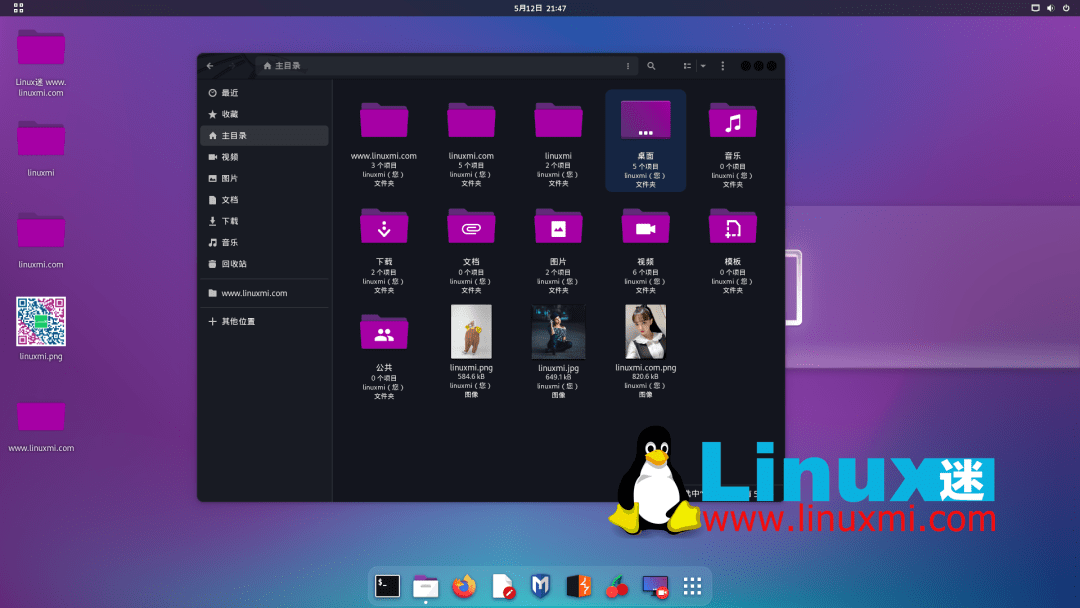Open the path bar options menu
This screenshot has width=1080, height=608.
[627, 65]
